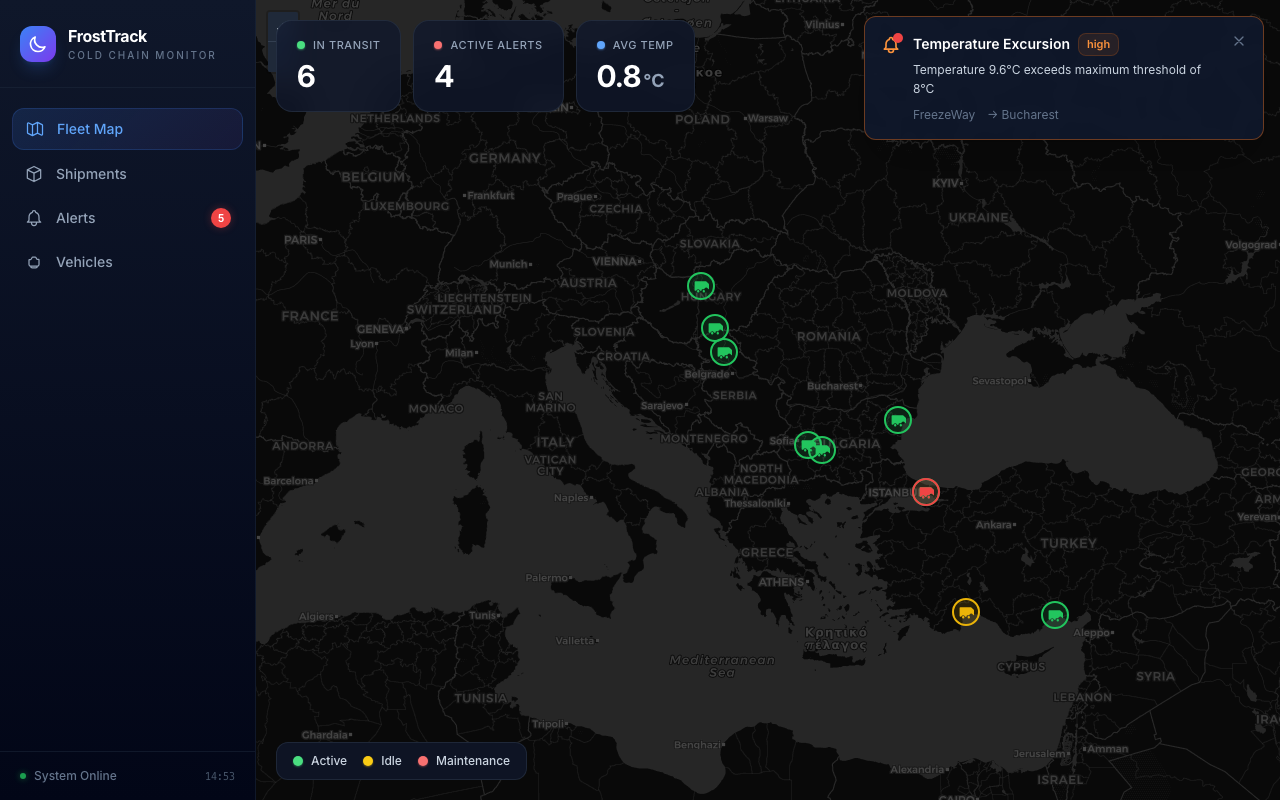Click the FrostTrack app title
Image resolution: width=1280 pixels, height=800 pixels.
tap(107, 36)
